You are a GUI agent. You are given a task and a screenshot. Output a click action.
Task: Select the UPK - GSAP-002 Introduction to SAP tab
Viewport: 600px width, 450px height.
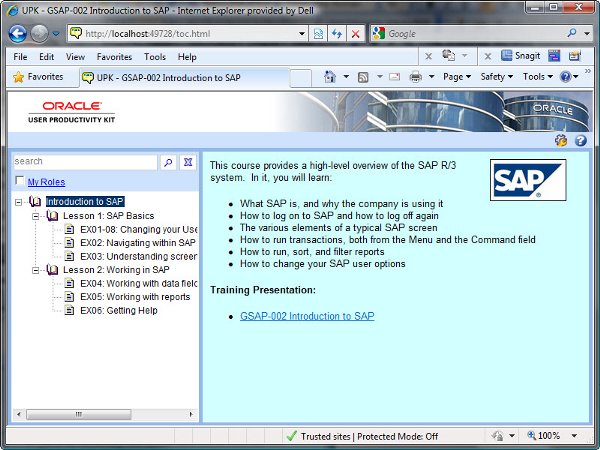pos(184,78)
